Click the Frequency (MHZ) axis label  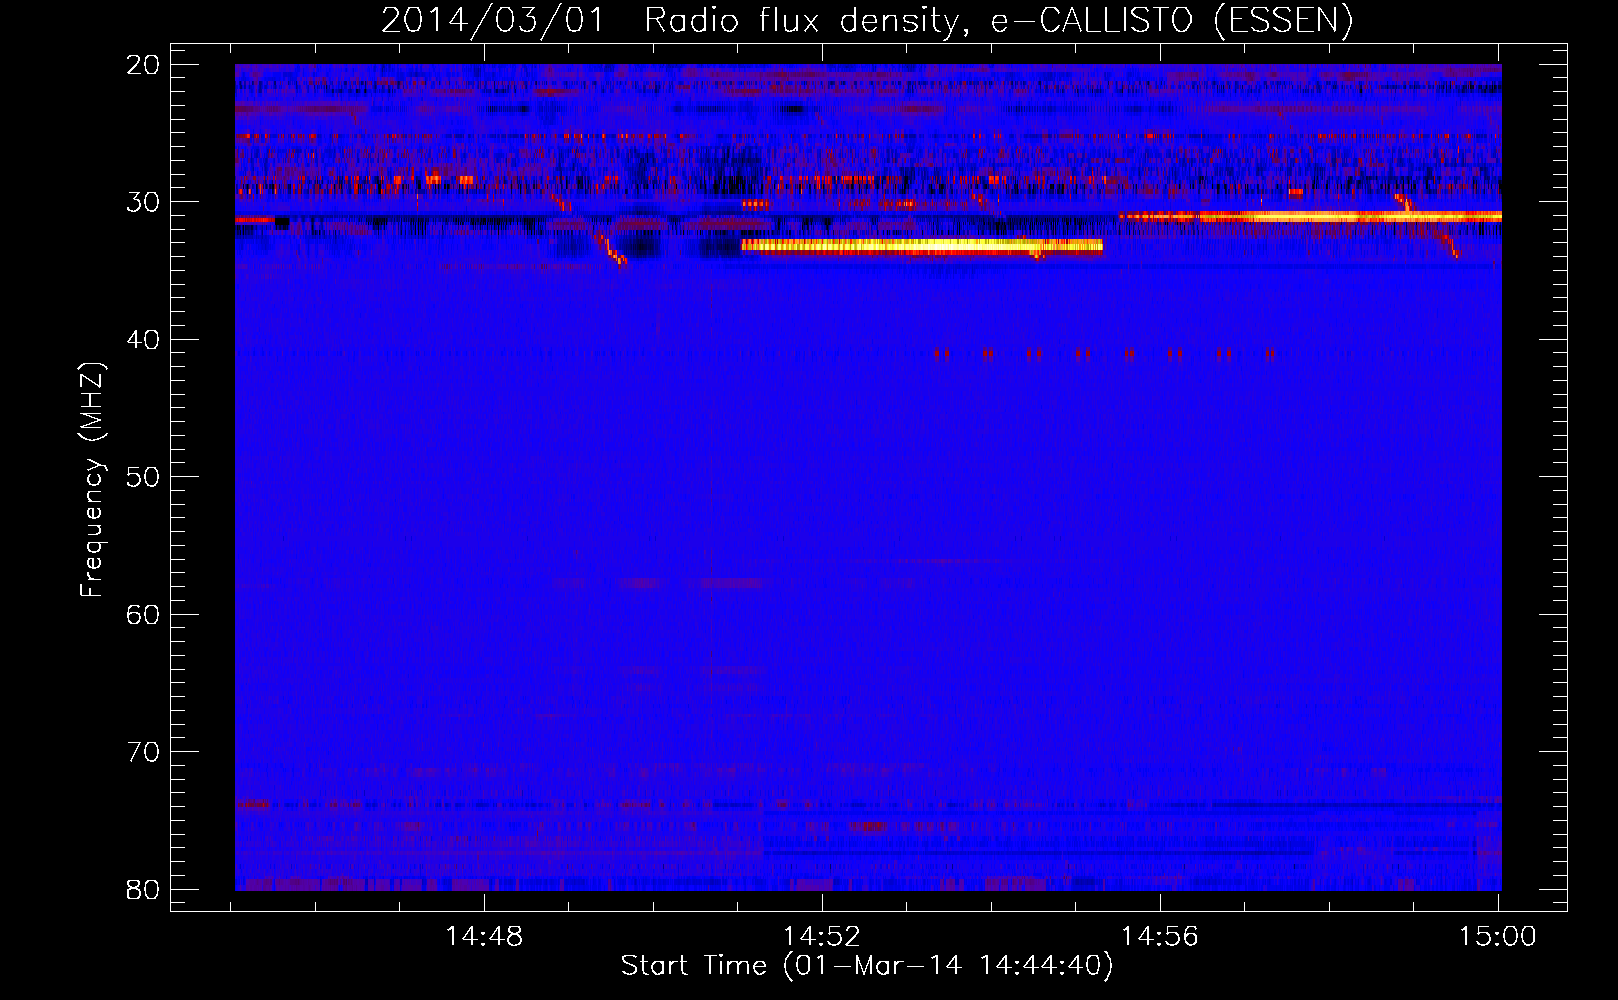click(92, 480)
